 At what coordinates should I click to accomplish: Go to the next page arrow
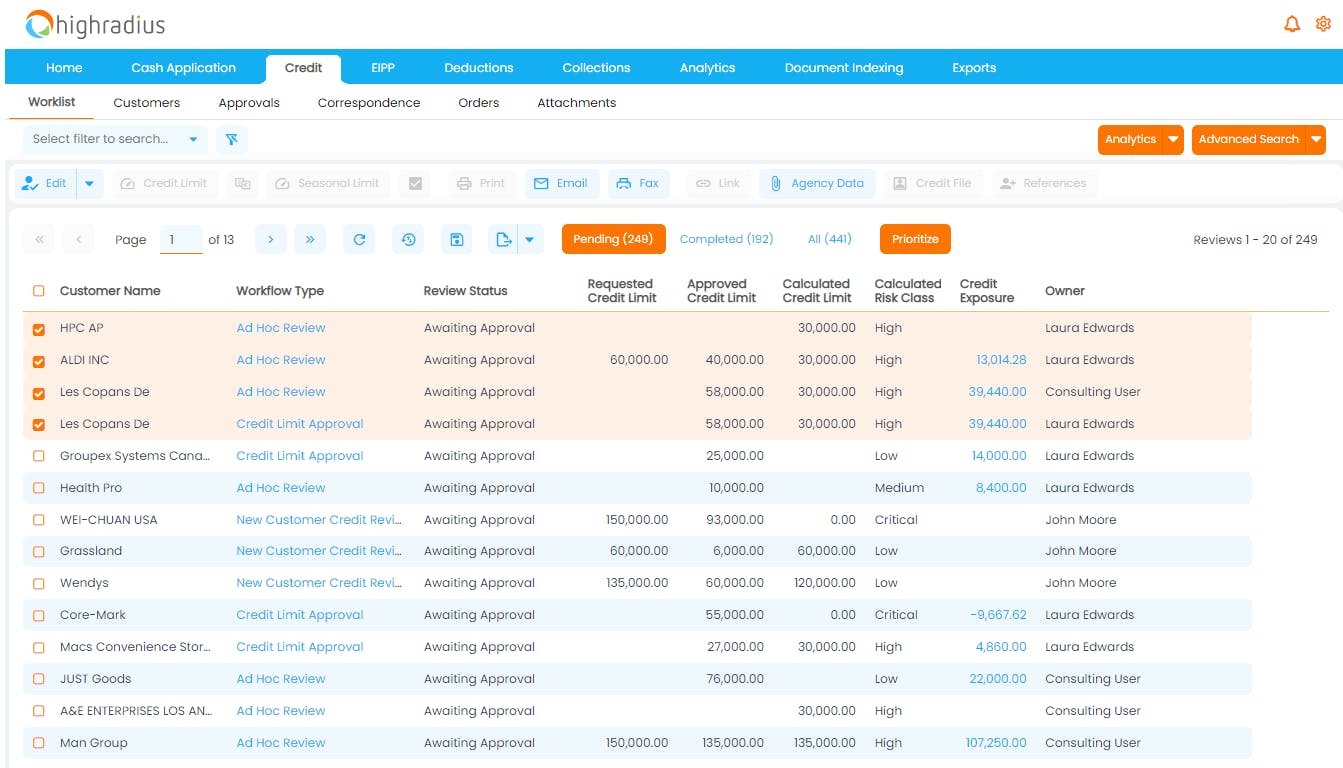coord(271,239)
